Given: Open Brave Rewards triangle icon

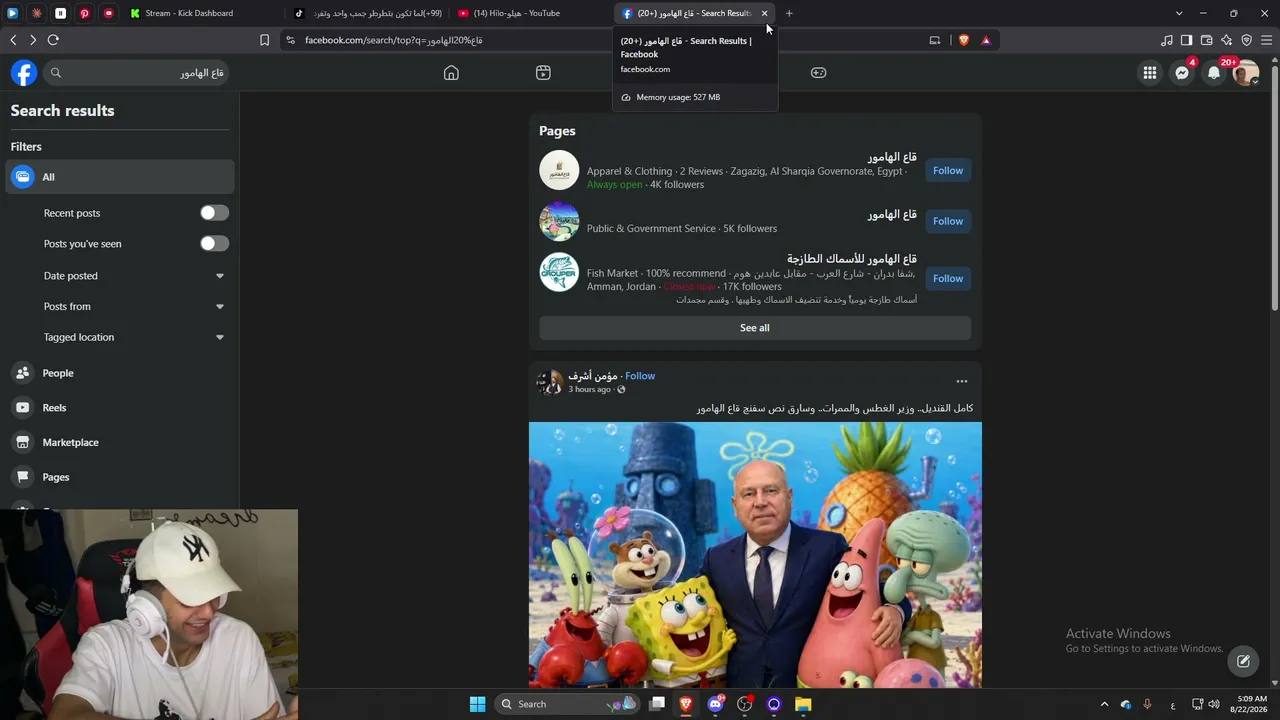Looking at the screenshot, I should point(986,40).
